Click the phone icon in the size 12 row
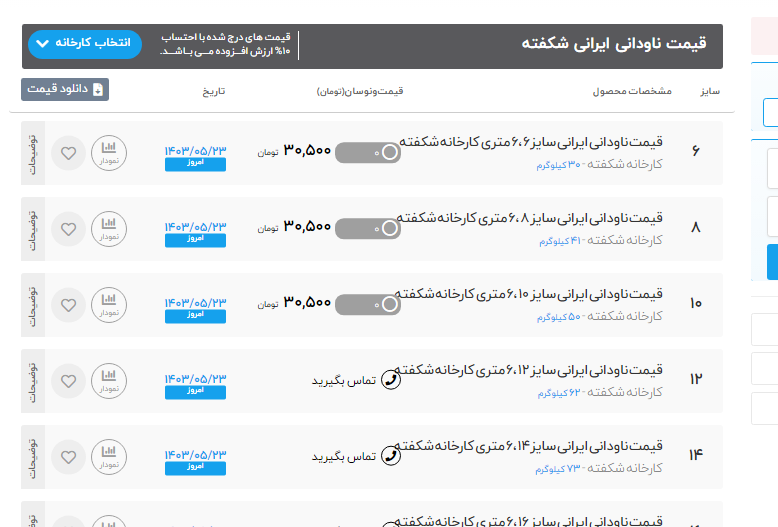 click(392, 381)
